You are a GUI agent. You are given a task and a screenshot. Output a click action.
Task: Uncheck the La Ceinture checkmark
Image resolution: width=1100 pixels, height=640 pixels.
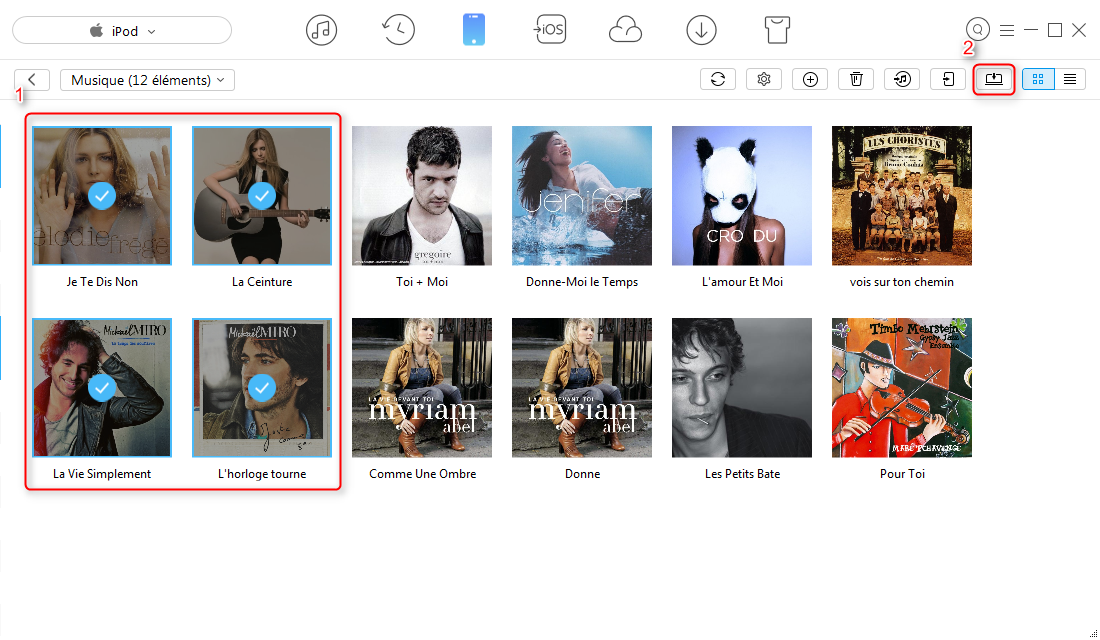[x=262, y=196]
